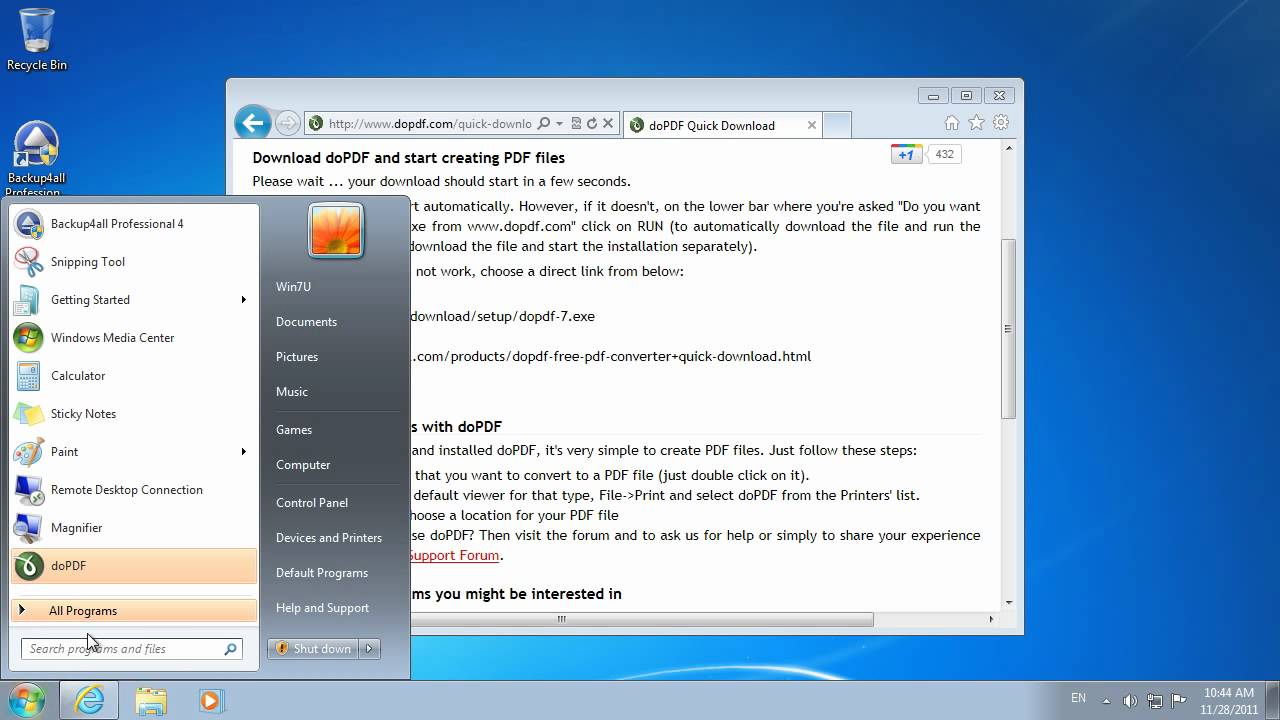The height and width of the screenshot is (720, 1280).
Task: Start Windows Media Center
Action: [x=134, y=338]
